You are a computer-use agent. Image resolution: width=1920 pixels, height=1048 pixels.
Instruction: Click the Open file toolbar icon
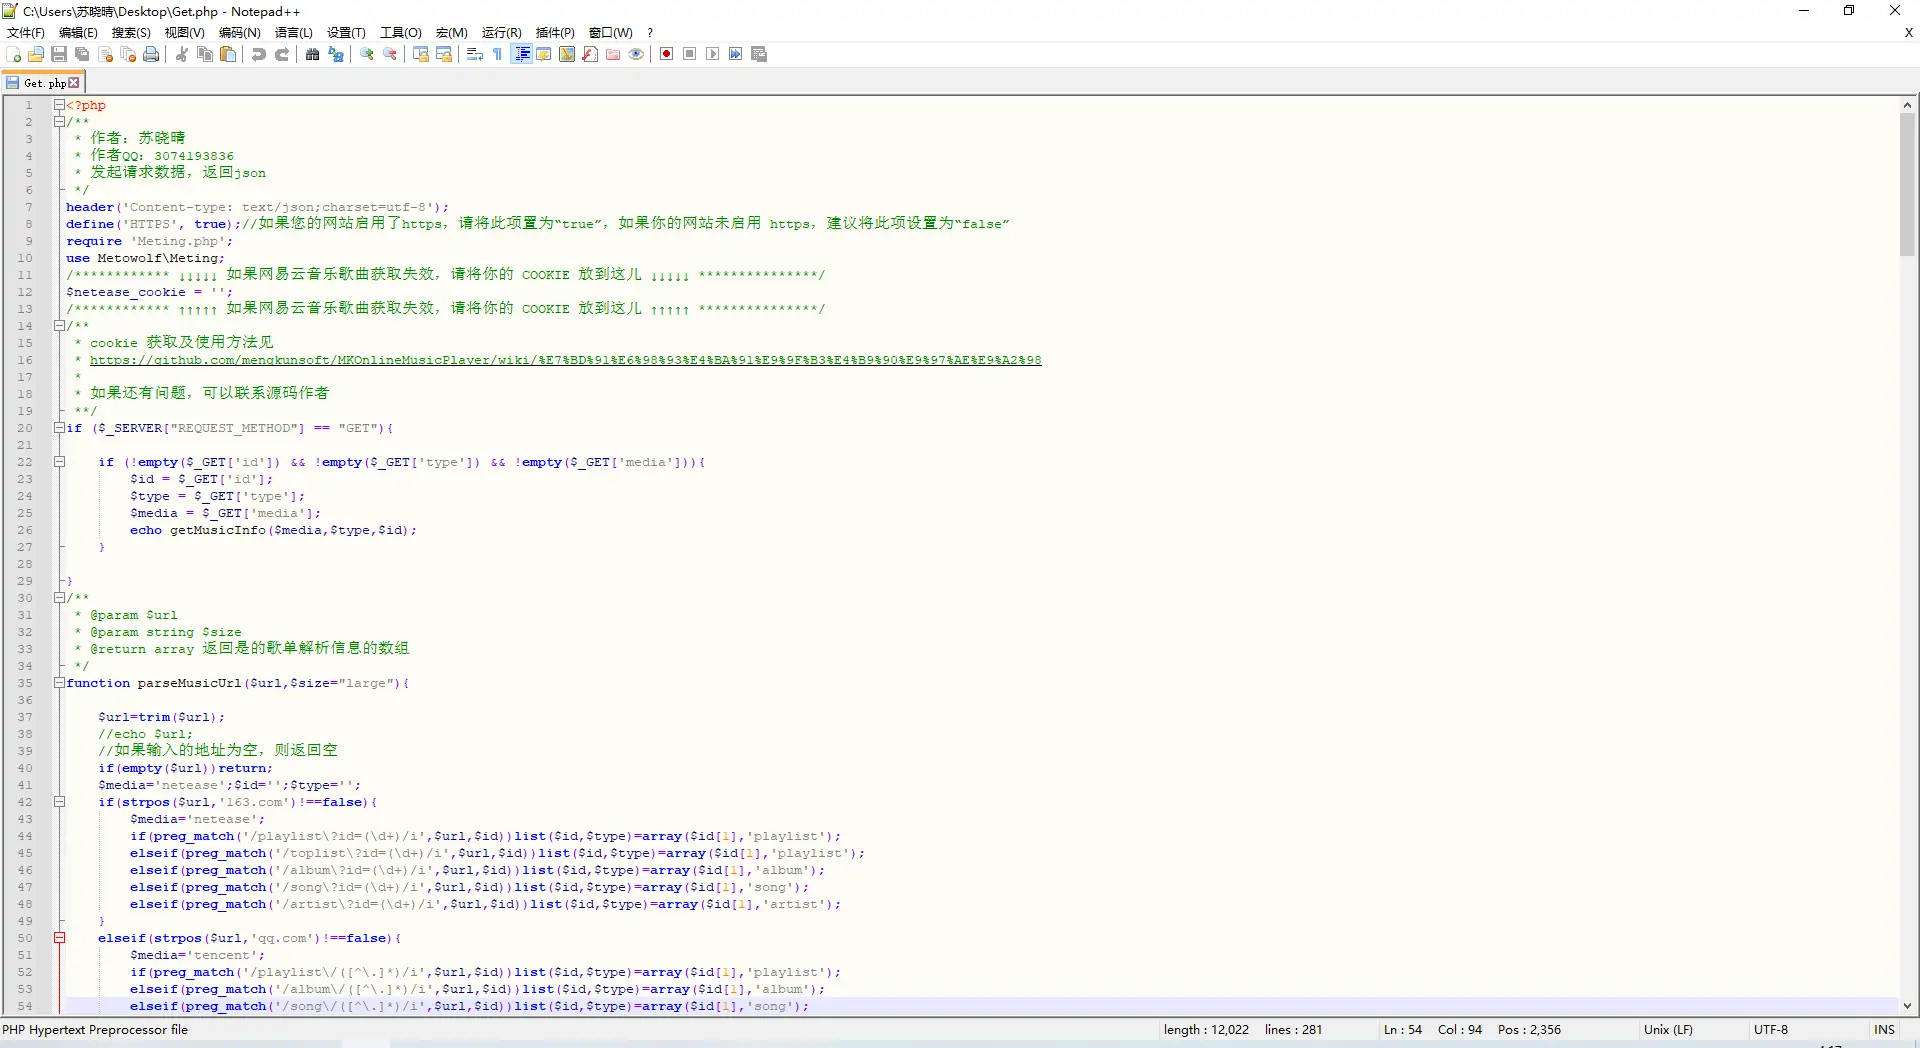coord(36,54)
